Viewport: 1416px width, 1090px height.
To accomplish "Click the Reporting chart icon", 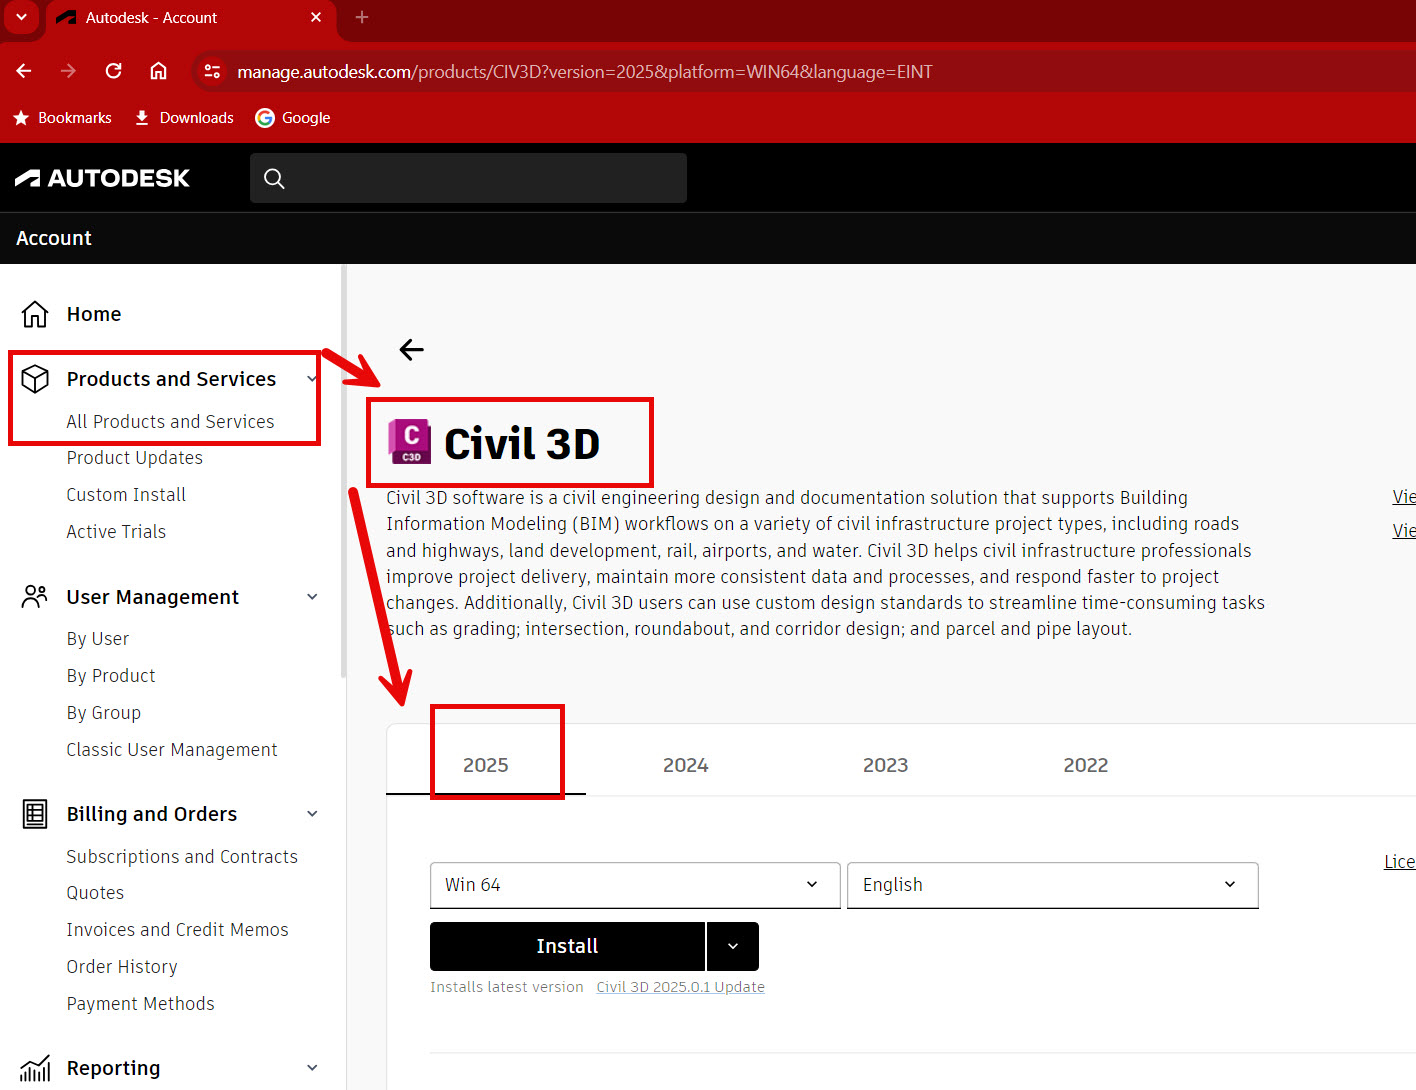I will (35, 1068).
